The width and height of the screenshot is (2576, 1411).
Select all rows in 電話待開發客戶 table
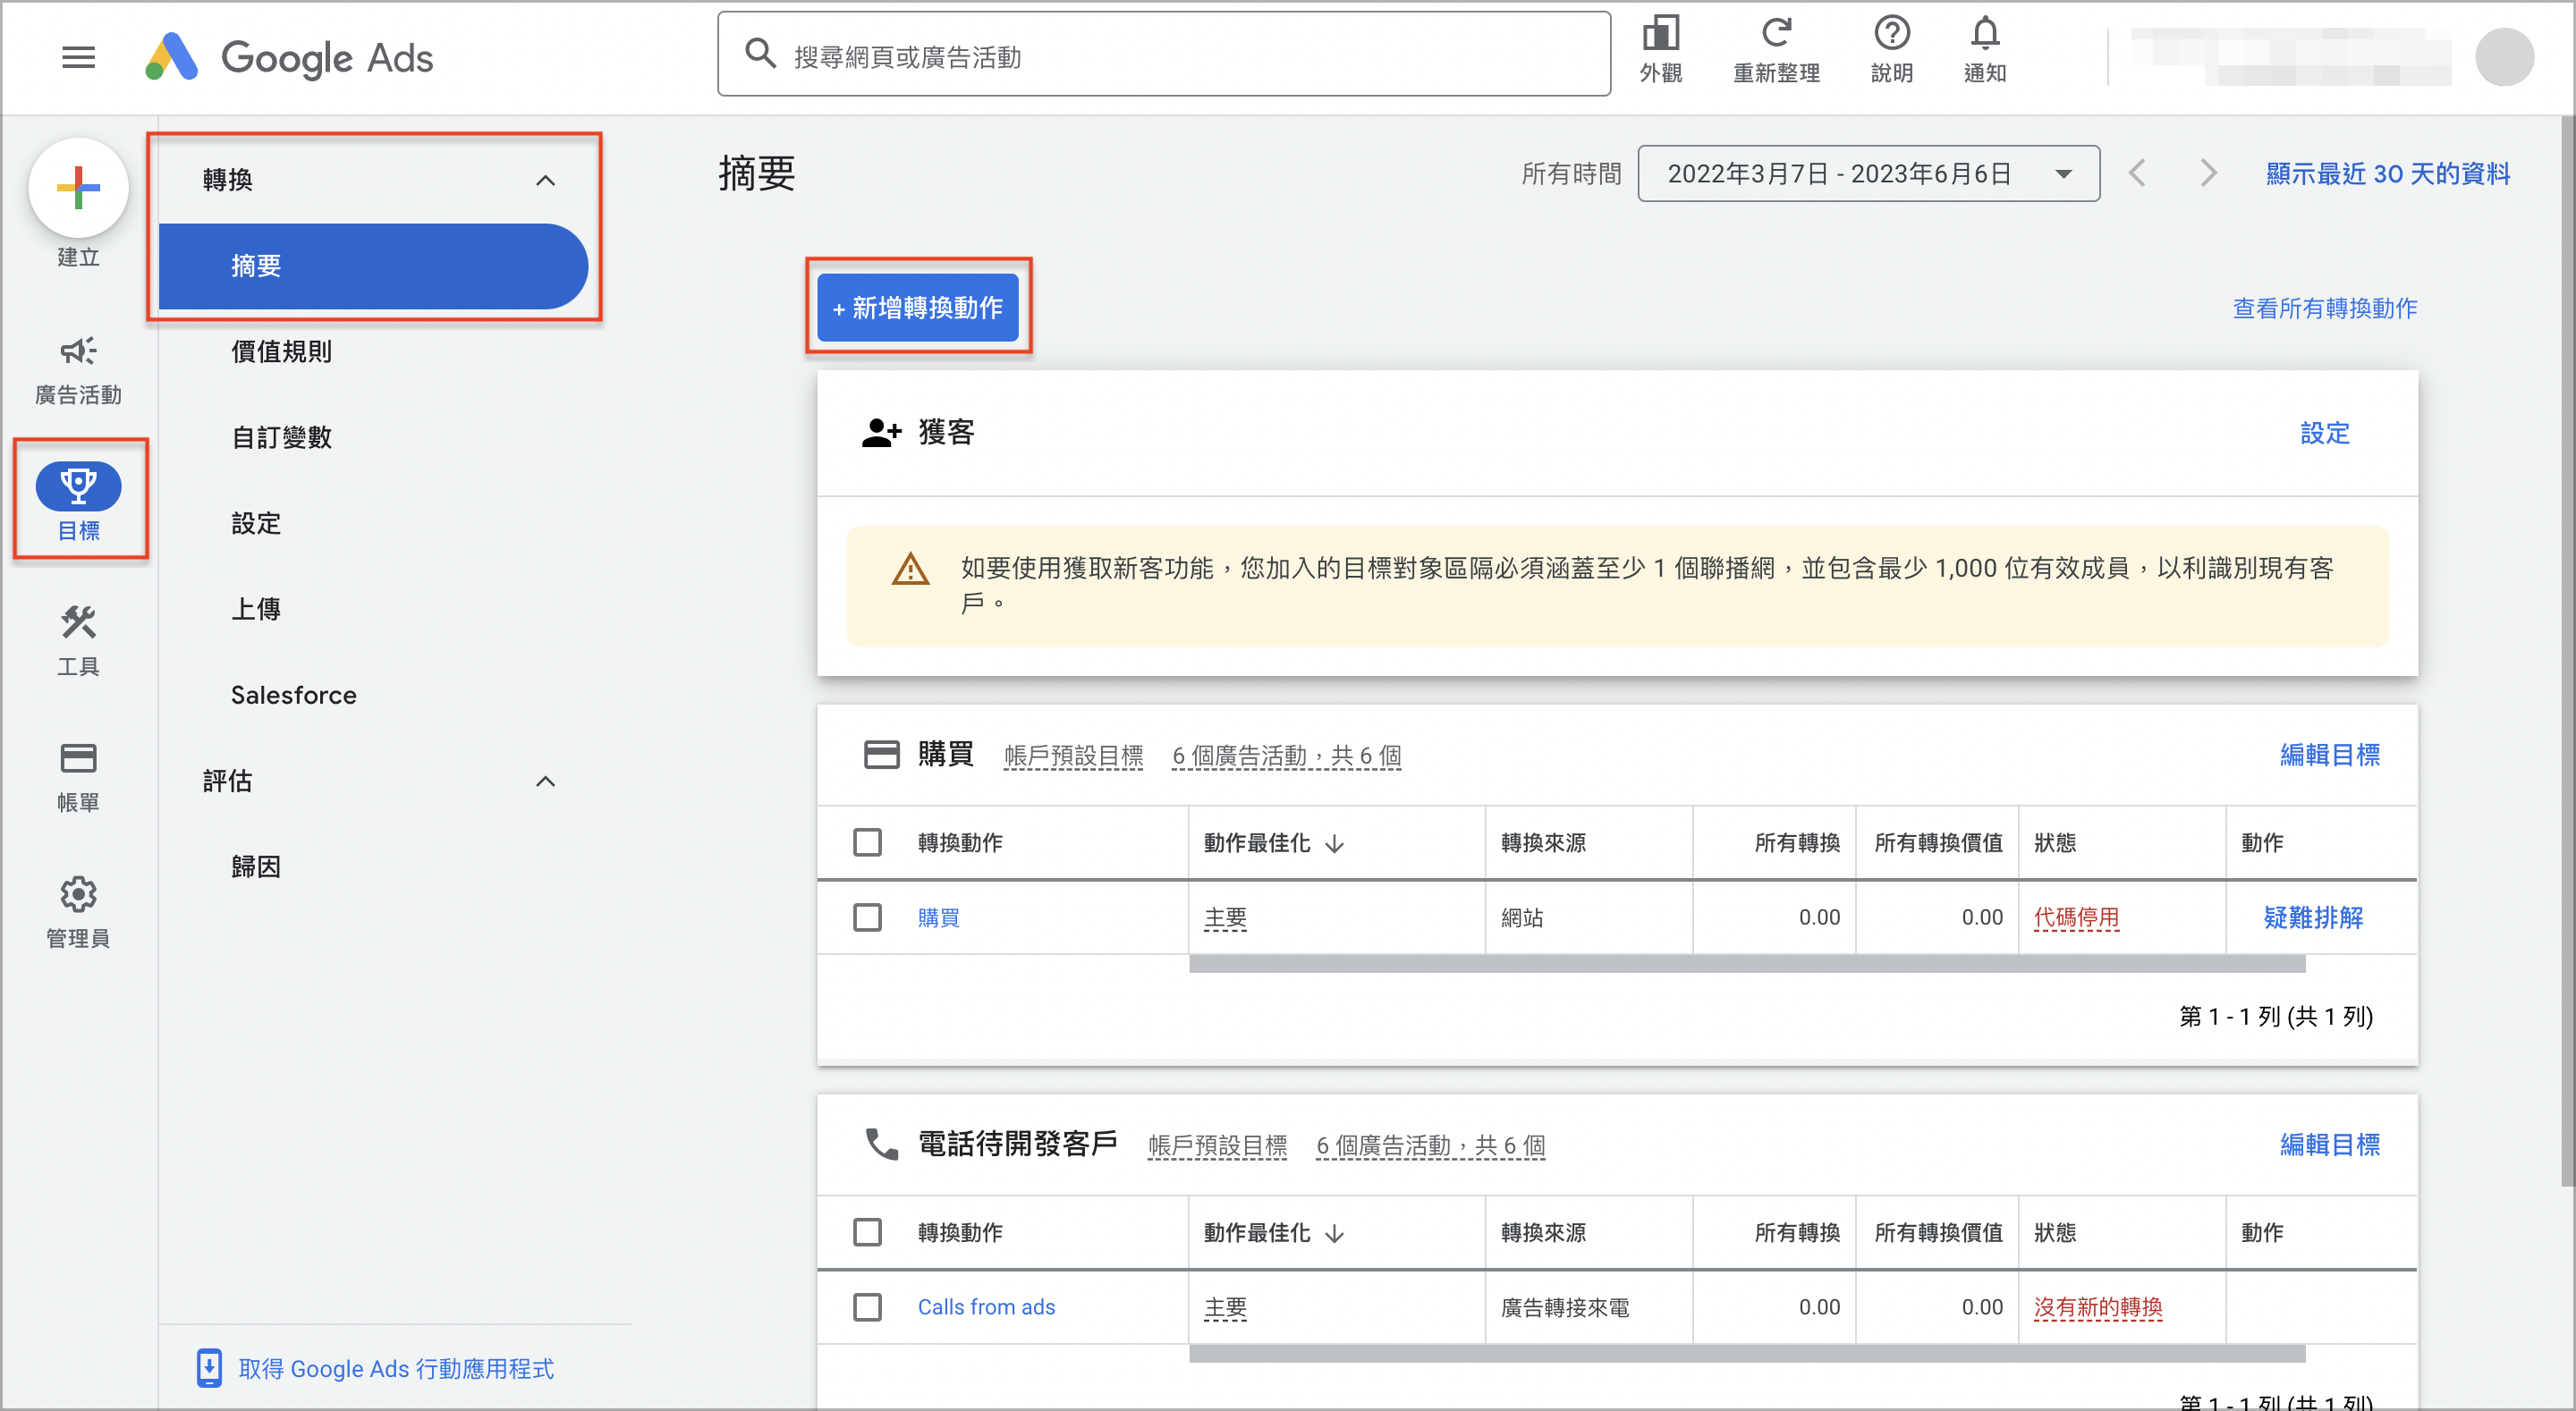(x=867, y=1232)
